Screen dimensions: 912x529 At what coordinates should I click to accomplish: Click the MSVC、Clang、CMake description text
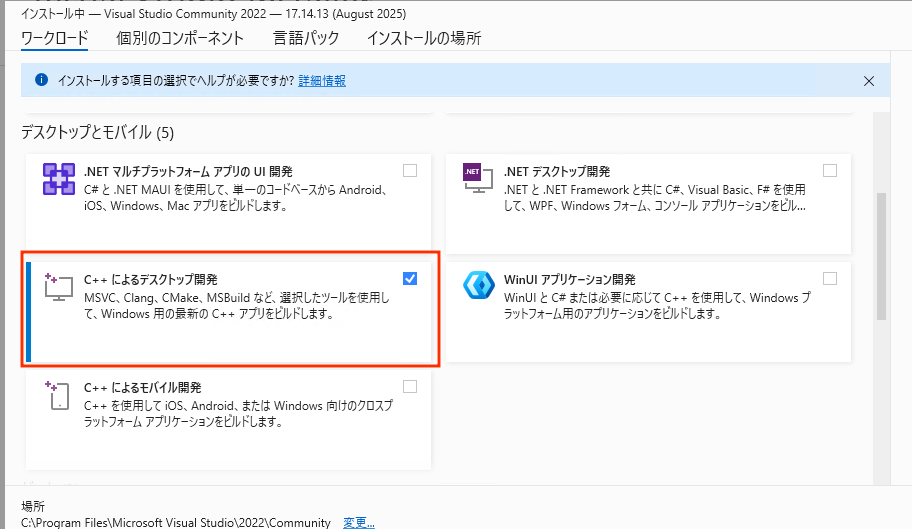click(x=237, y=306)
